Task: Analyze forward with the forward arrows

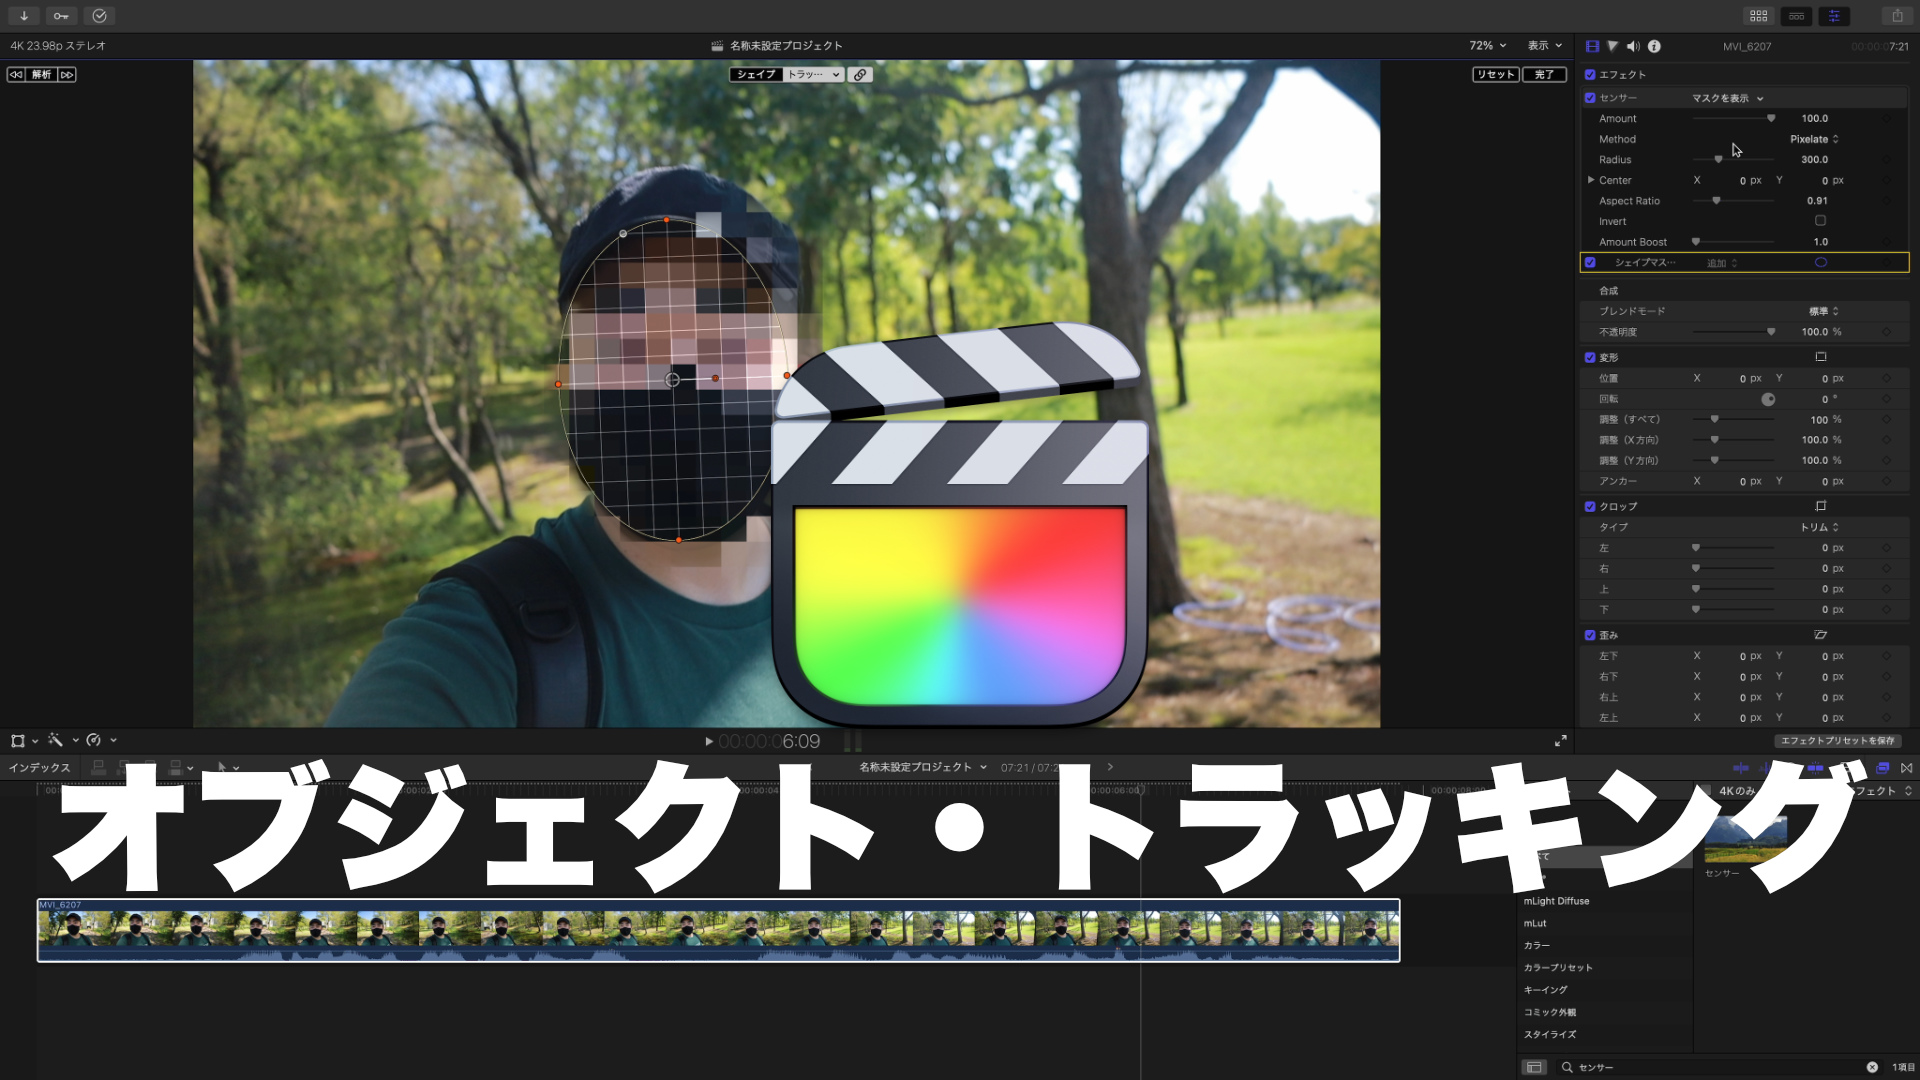Action: [66, 75]
